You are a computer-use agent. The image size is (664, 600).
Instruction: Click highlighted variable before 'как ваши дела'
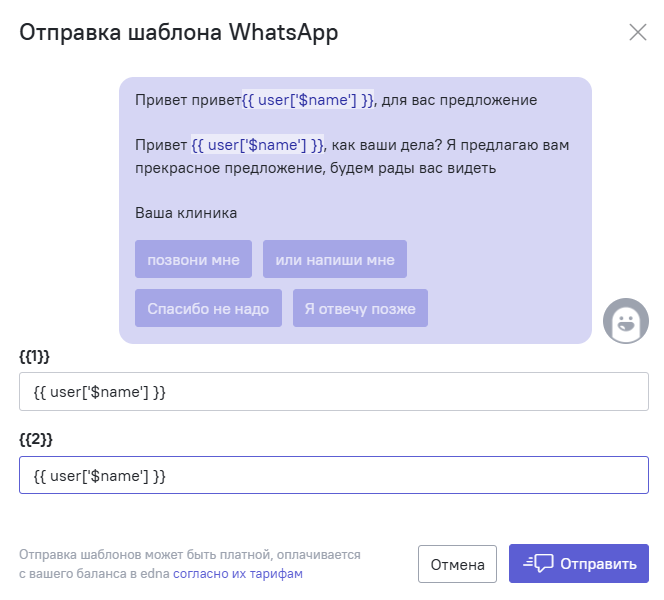tap(258, 145)
